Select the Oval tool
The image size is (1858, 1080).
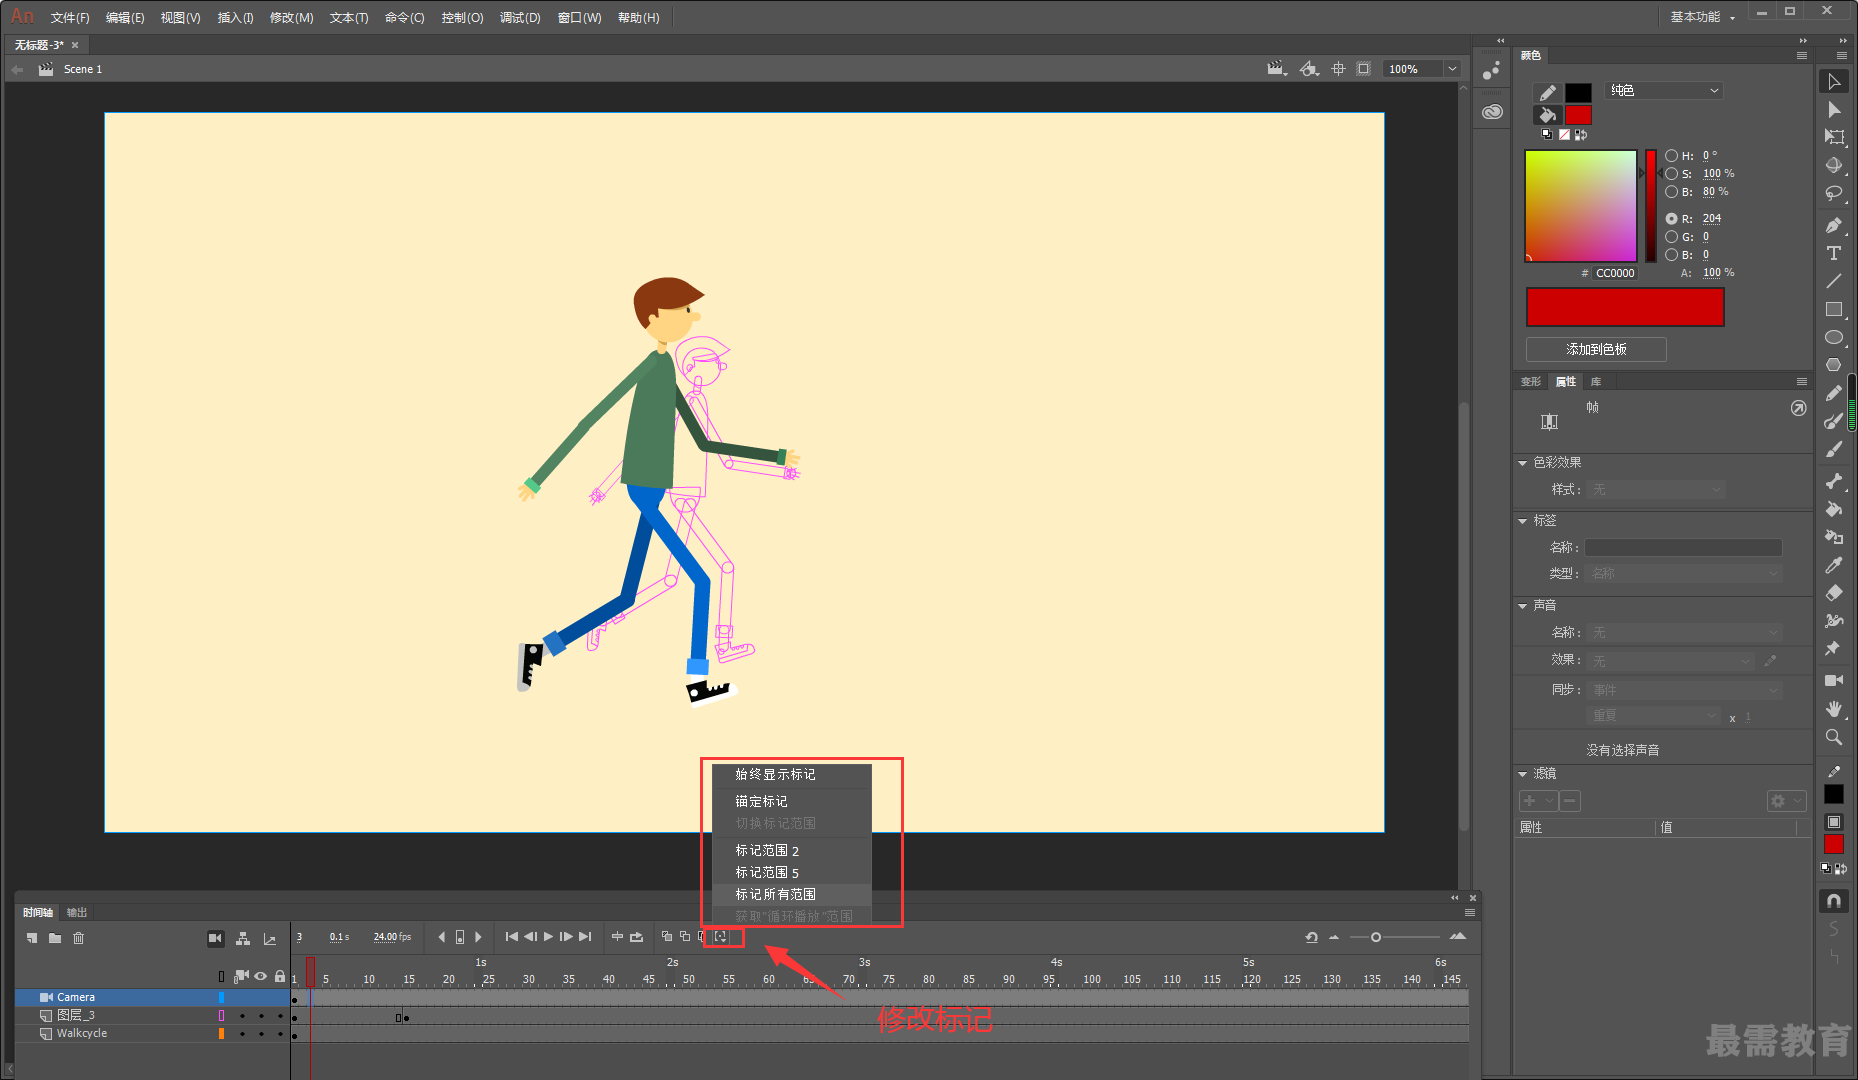(1833, 337)
